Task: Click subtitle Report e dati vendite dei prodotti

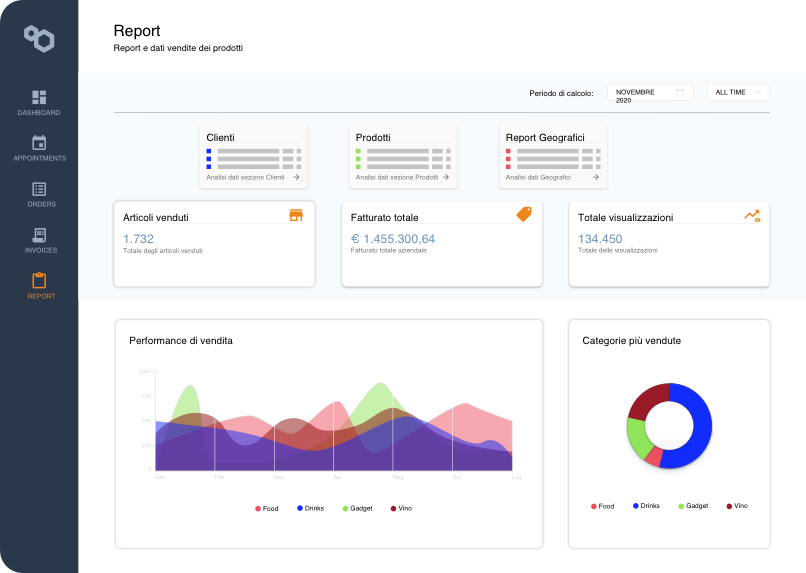Action: click(178, 48)
